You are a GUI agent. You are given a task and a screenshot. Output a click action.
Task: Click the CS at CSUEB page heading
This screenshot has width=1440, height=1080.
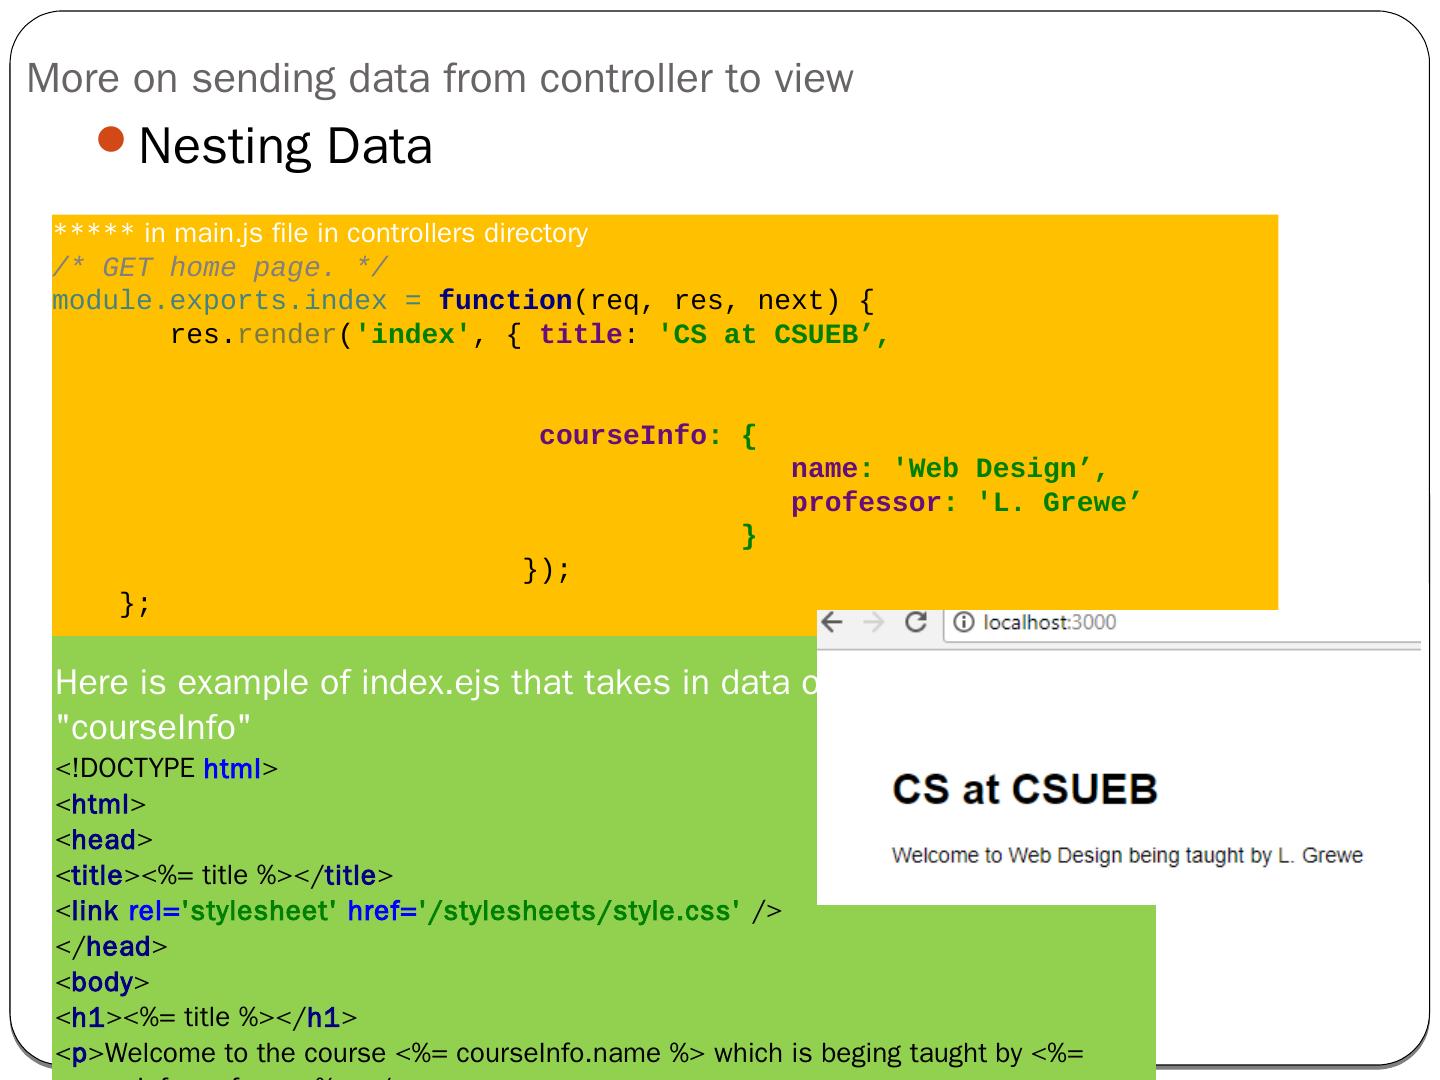pyautogui.click(x=1024, y=789)
